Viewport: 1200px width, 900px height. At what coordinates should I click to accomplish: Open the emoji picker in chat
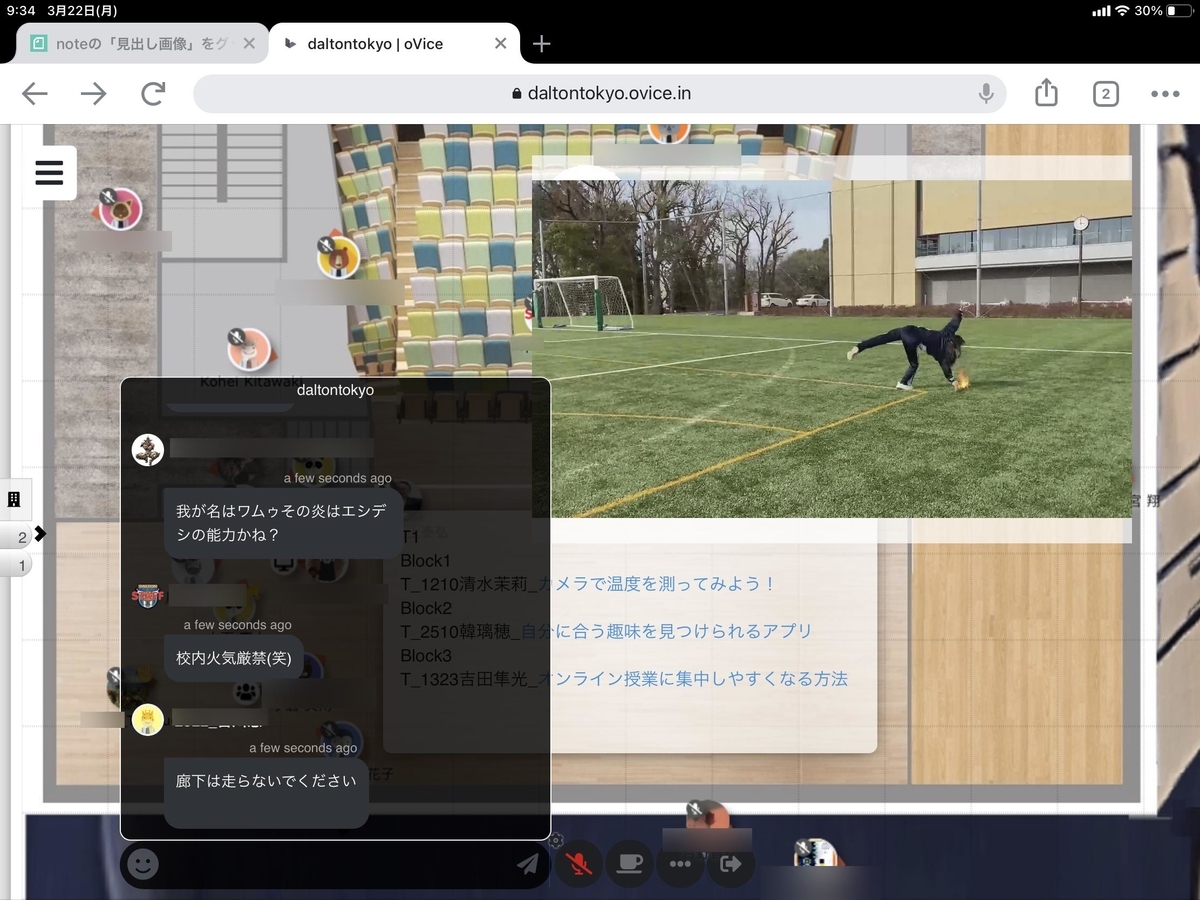coord(143,864)
